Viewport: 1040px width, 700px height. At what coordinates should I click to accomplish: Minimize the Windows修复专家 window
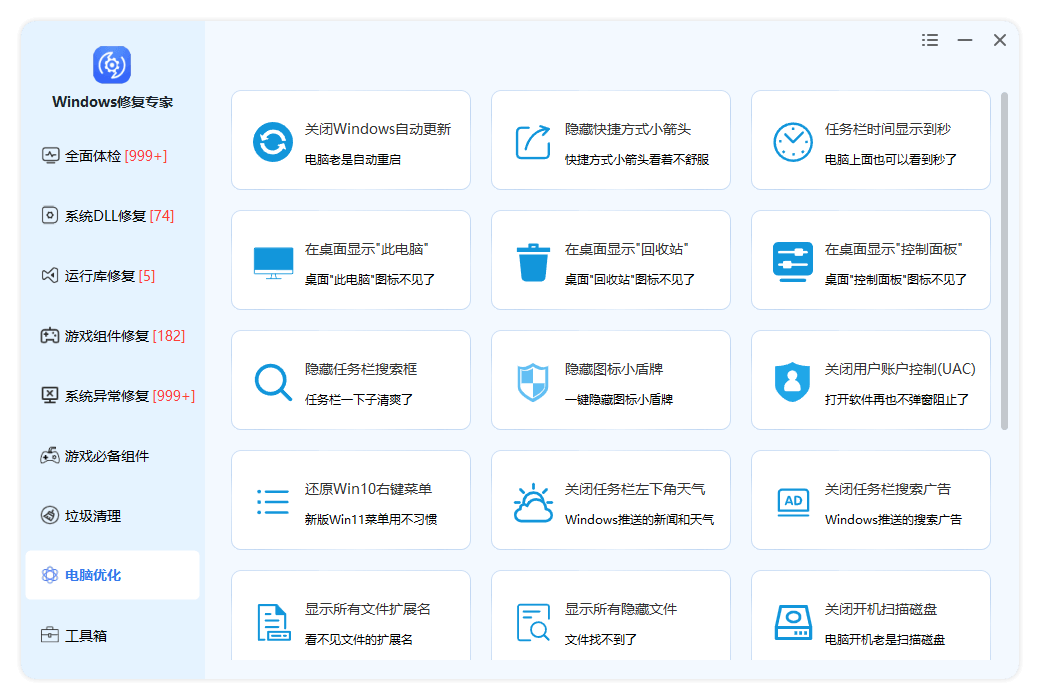(x=965, y=40)
